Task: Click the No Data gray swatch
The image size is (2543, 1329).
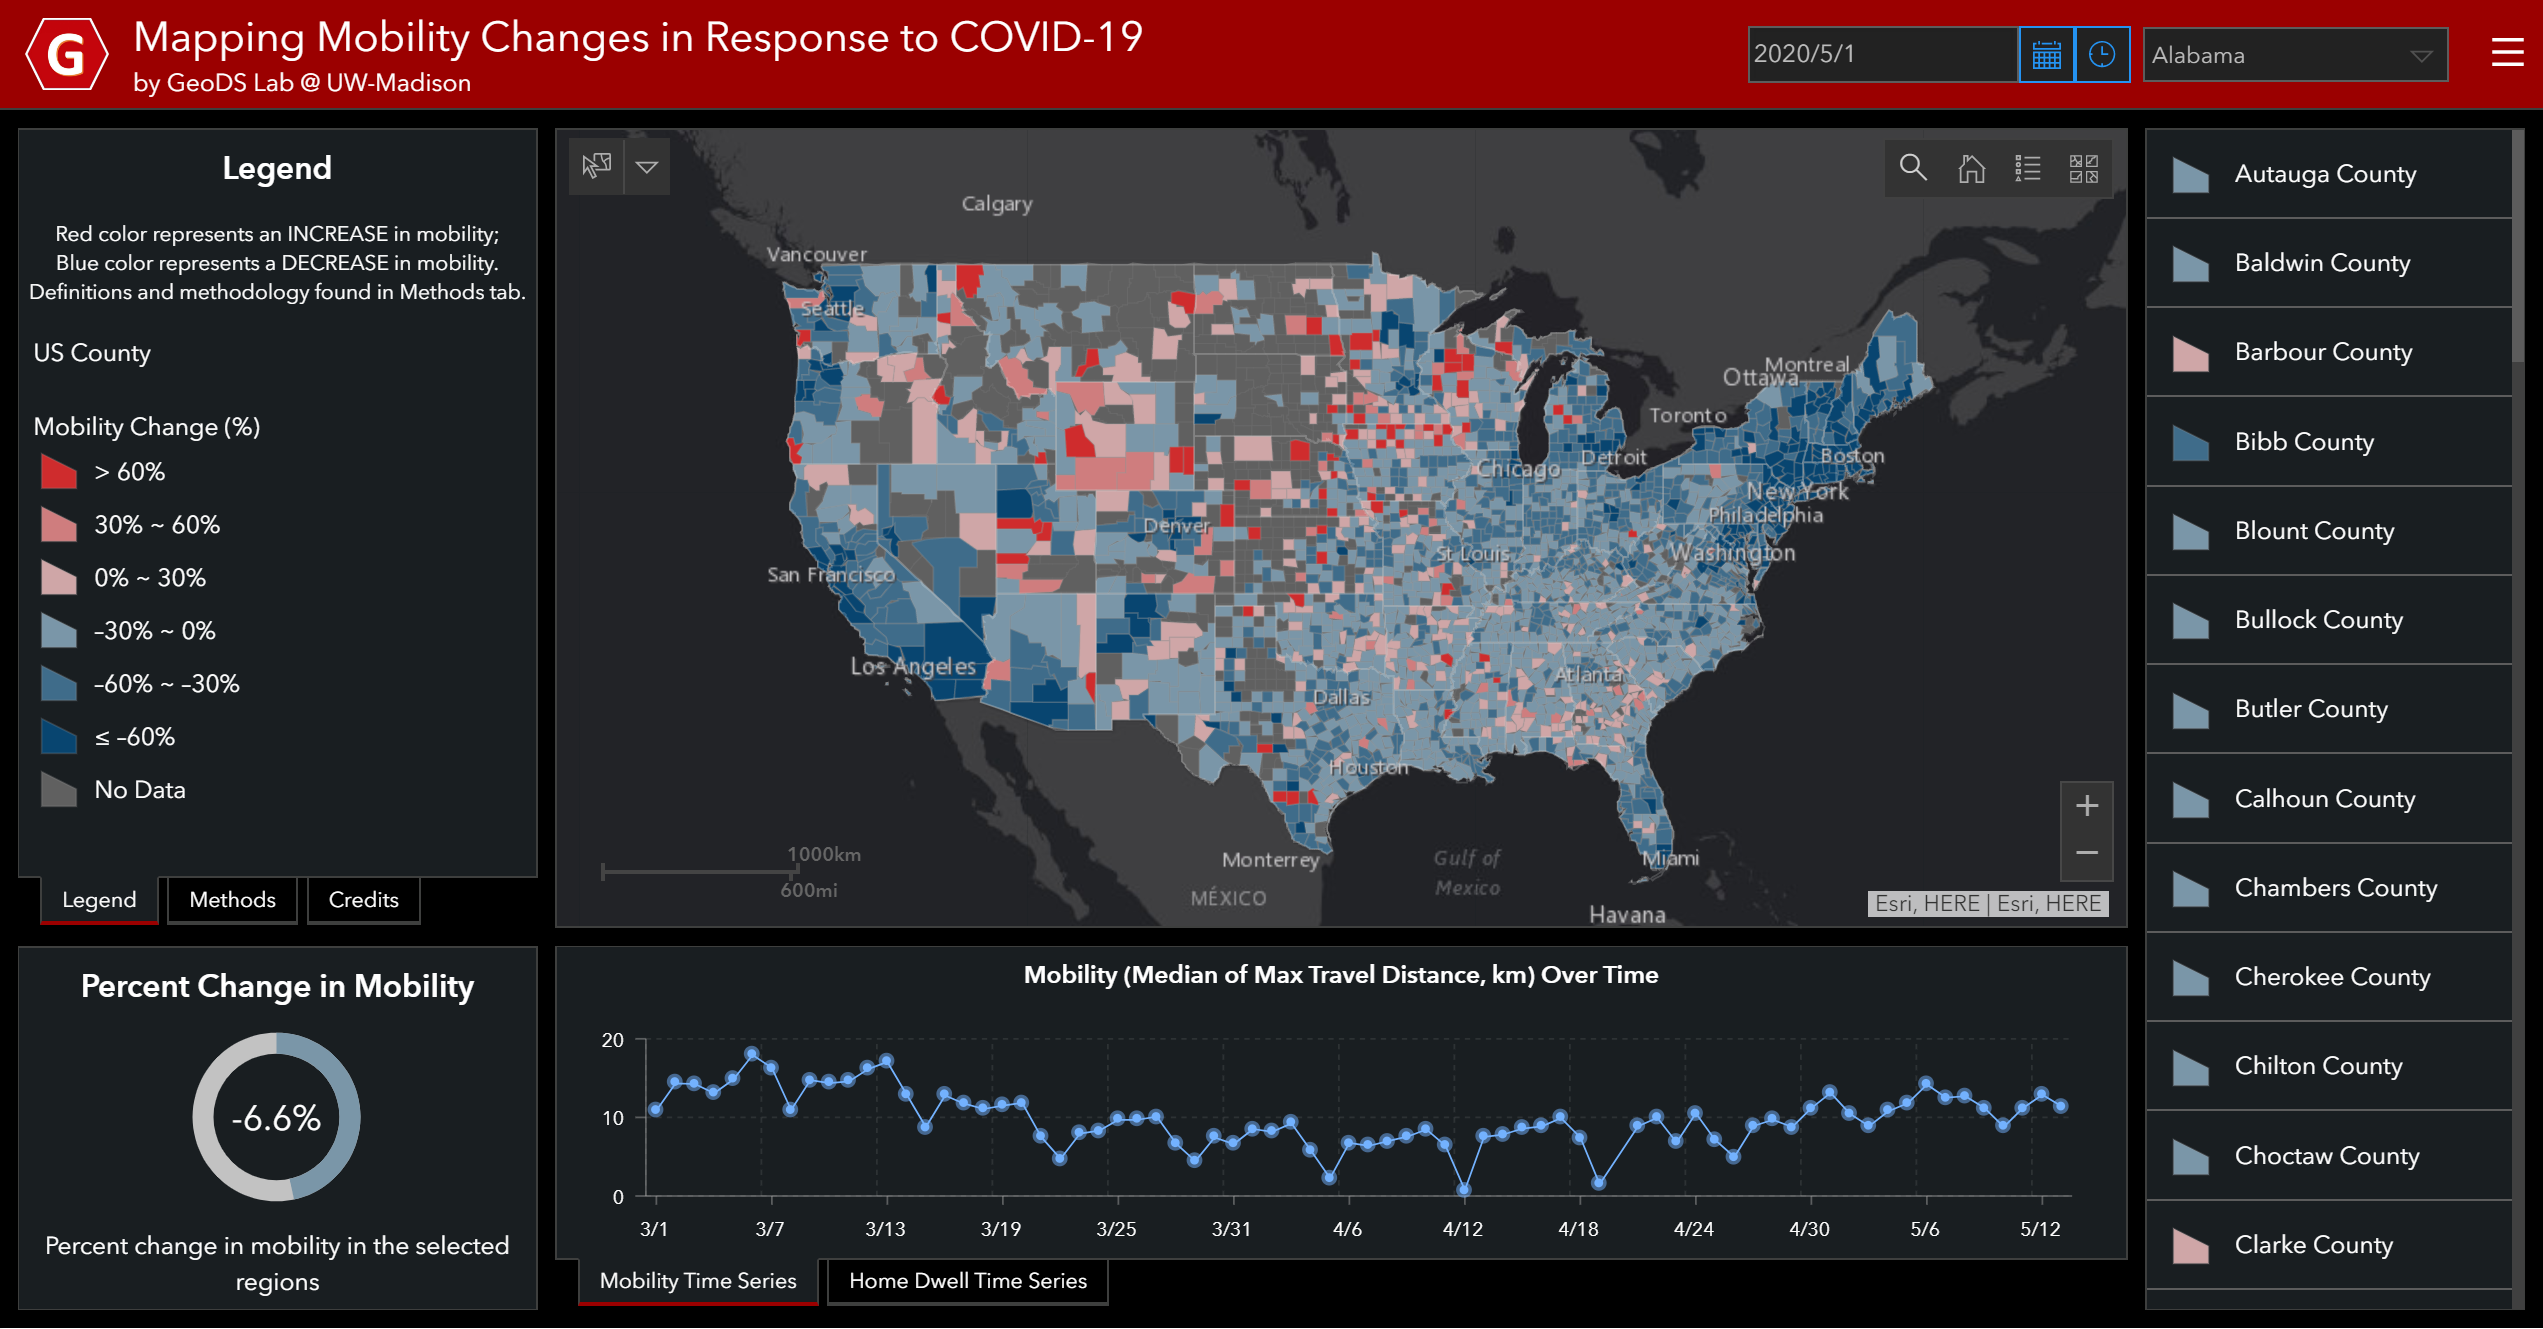Action: click(x=59, y=790)
